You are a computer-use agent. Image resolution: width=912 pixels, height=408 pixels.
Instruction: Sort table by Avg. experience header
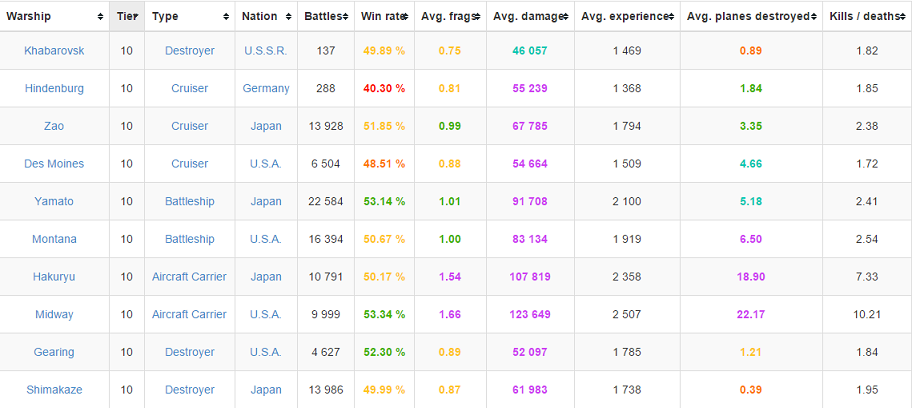627,16
